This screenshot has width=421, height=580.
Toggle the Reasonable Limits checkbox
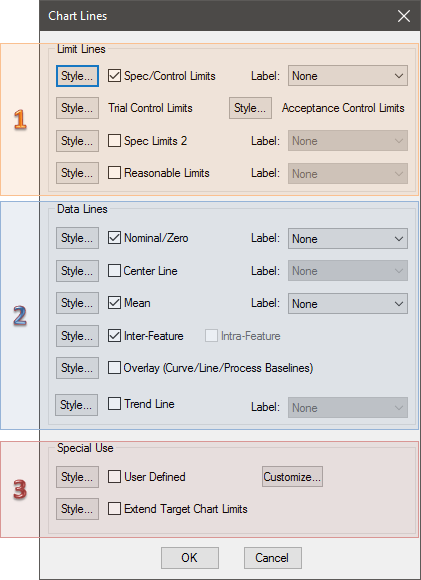[x=114, y=173]
